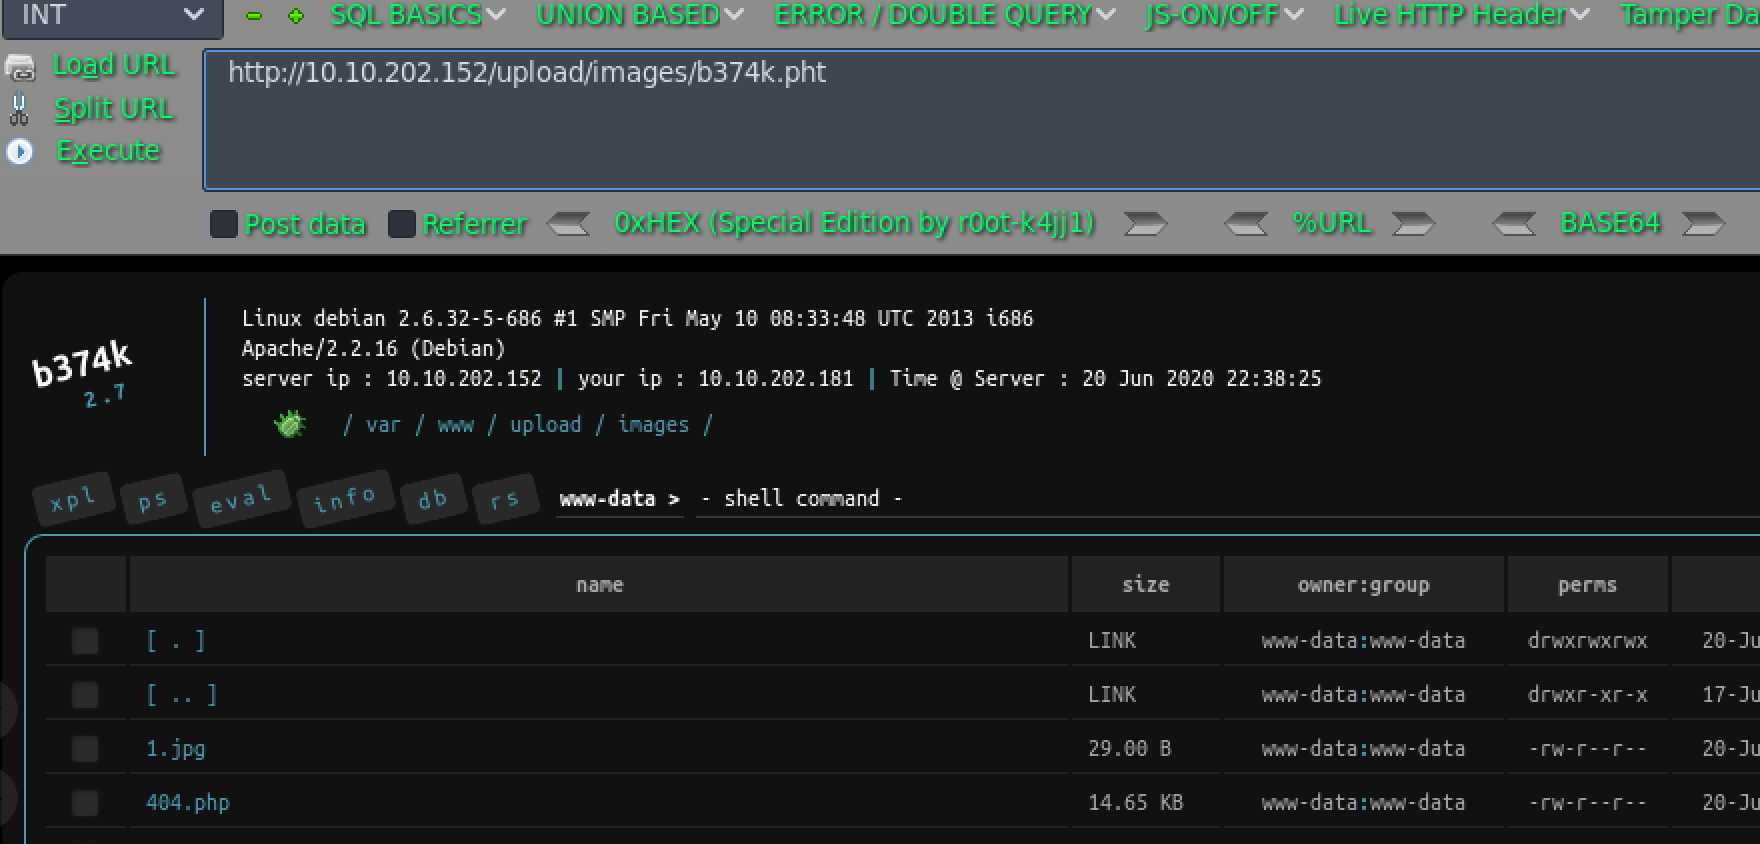This screenshot has width=1760, height=844.
Task: Sort the table by name column
Action: coord(599,584)
